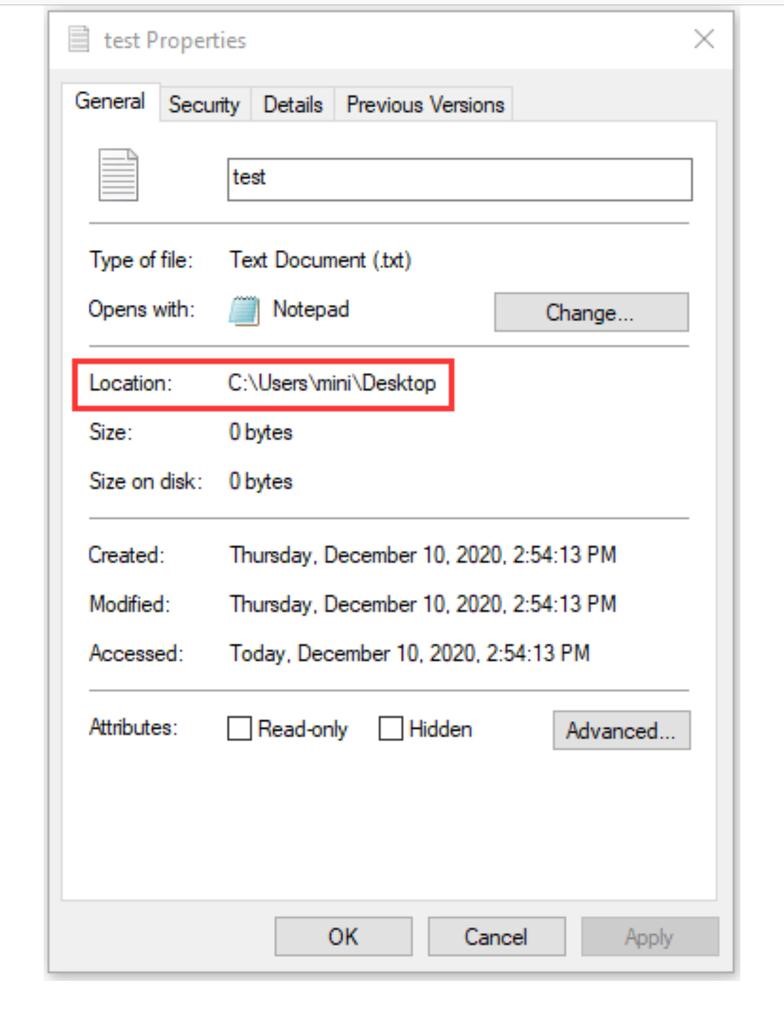784x1024 pixels.
Task: Click the Location: label
Action: pyautogui.click(x=131, y=383)
